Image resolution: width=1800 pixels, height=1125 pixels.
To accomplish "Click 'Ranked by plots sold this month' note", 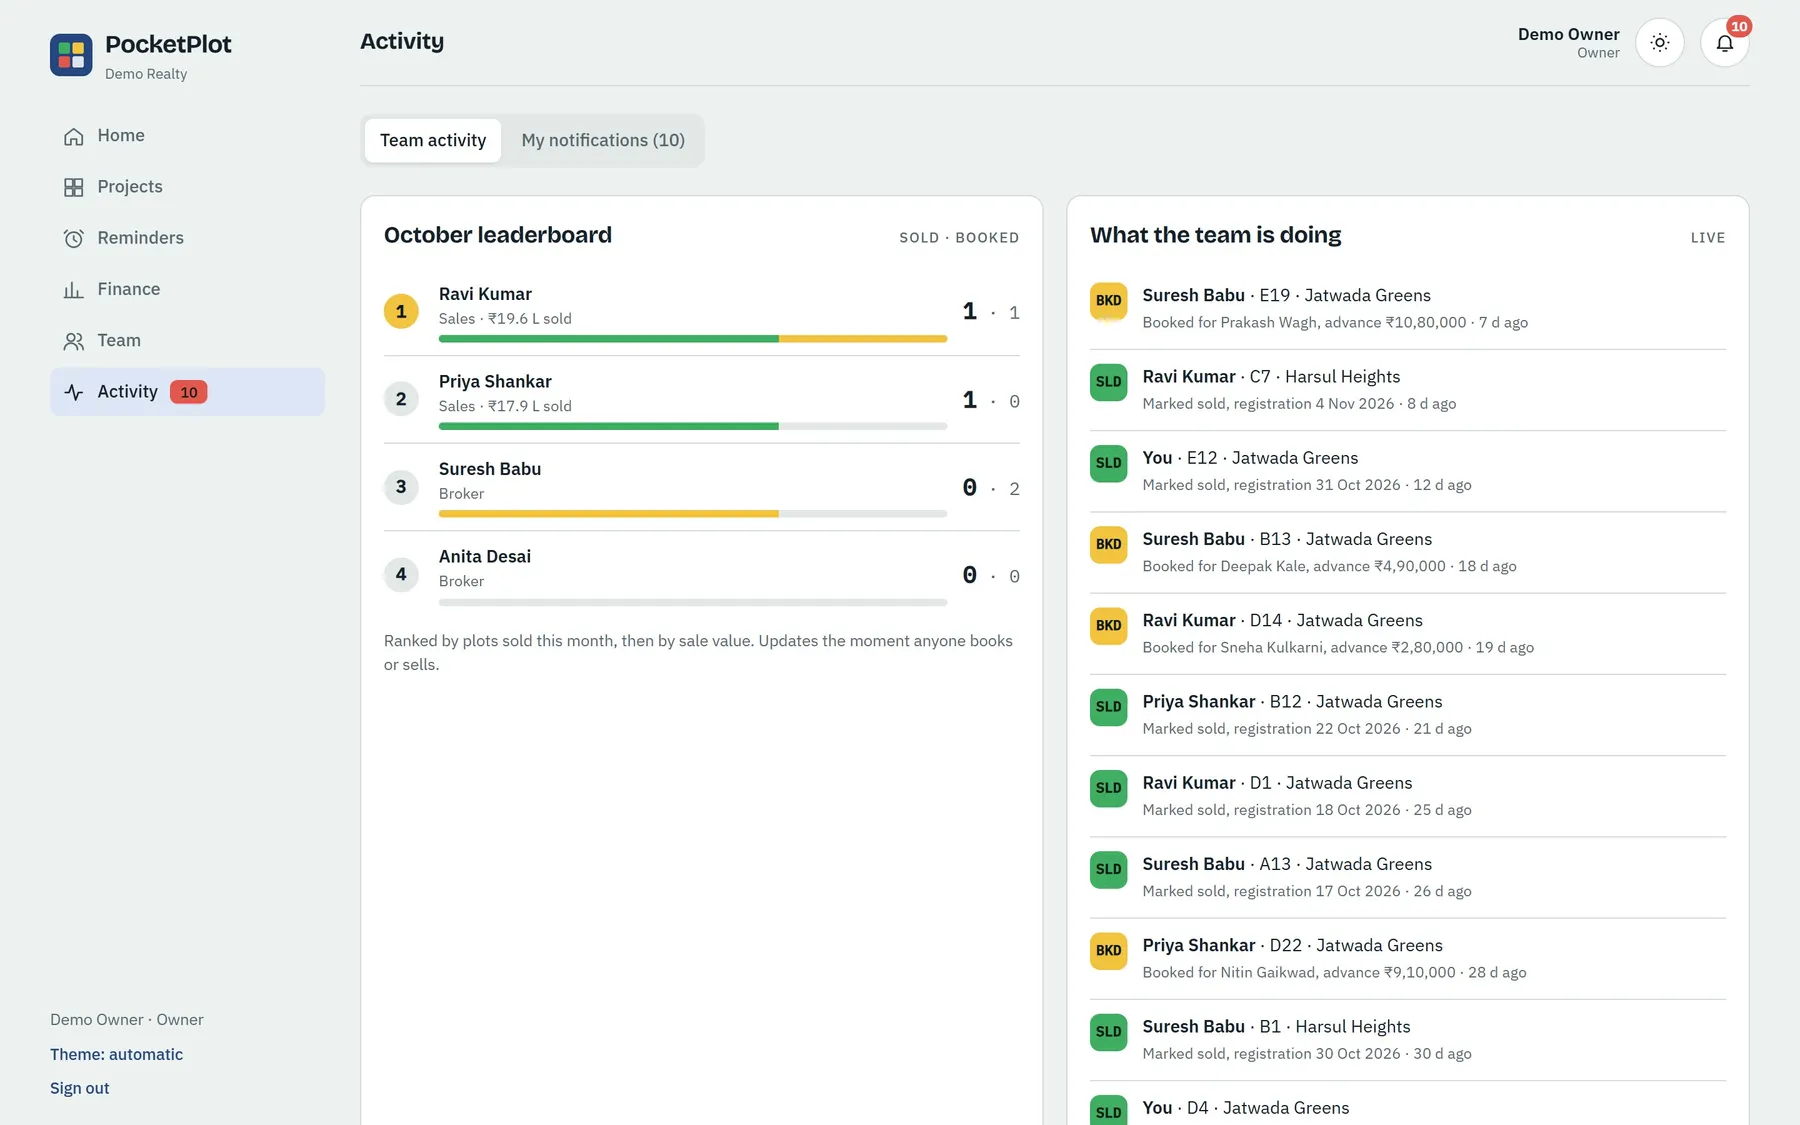I will pos(698,653).
